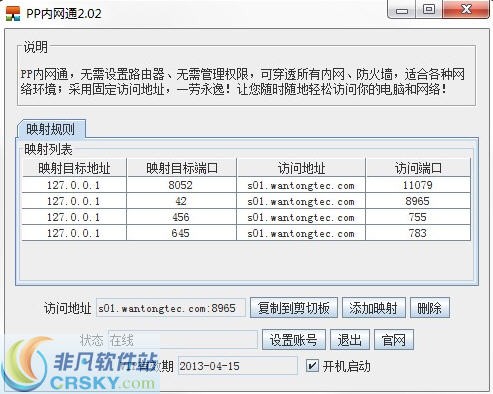Open the 官网 website button

click(x=394, y=340)
